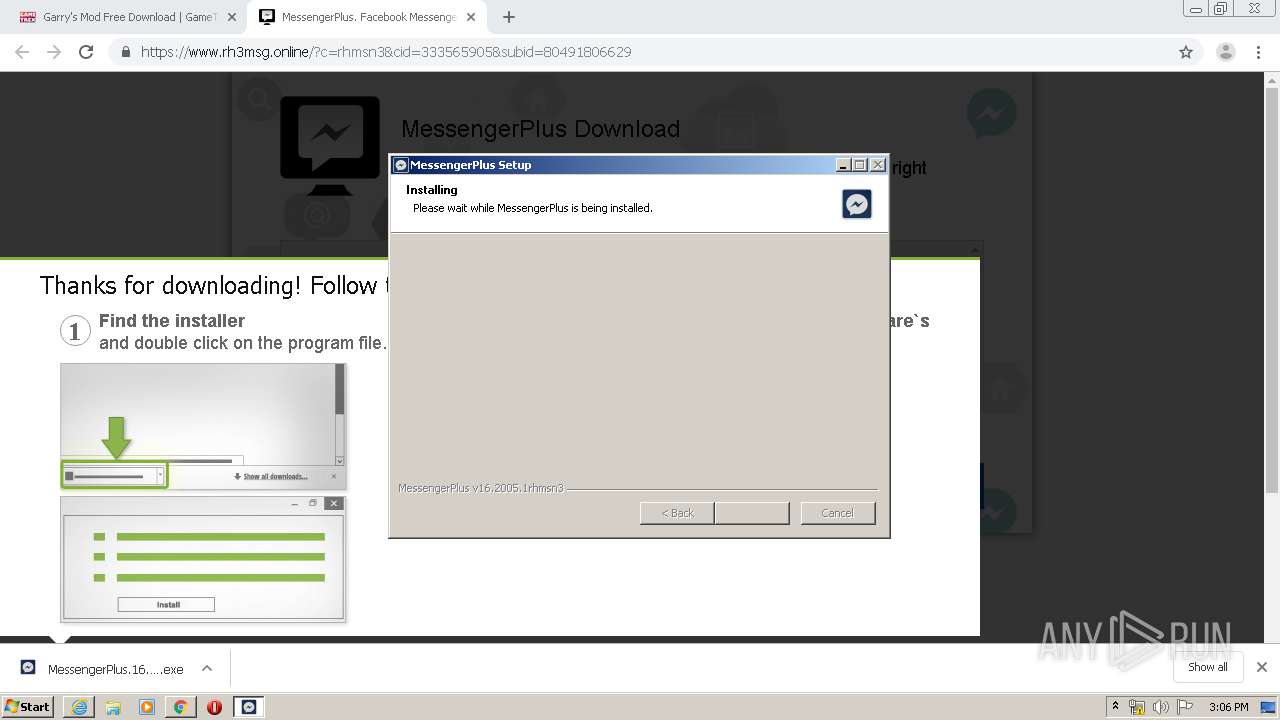This screenshot has height=720, width=1280.
Task: Select MessengerPlus setup taskbar item
Action: point(249,707)
